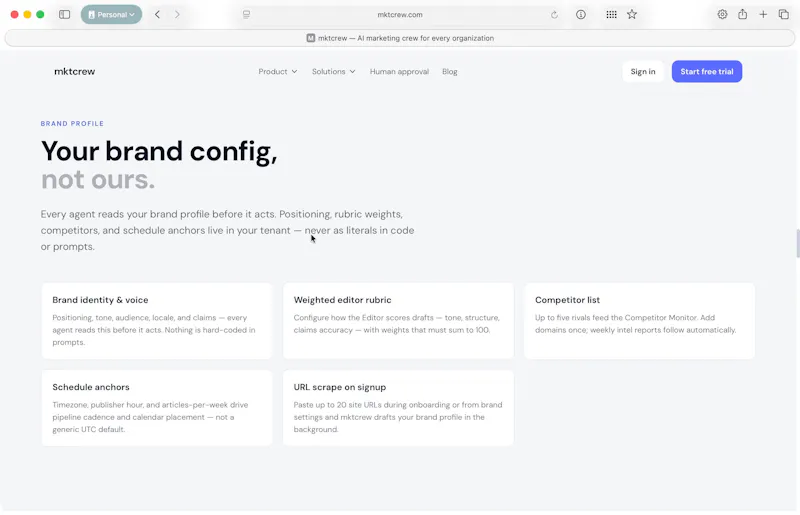The width and height of the screenshot is (800, 515).
Task: Select the Competitor list card title
Action: point(567,300)
